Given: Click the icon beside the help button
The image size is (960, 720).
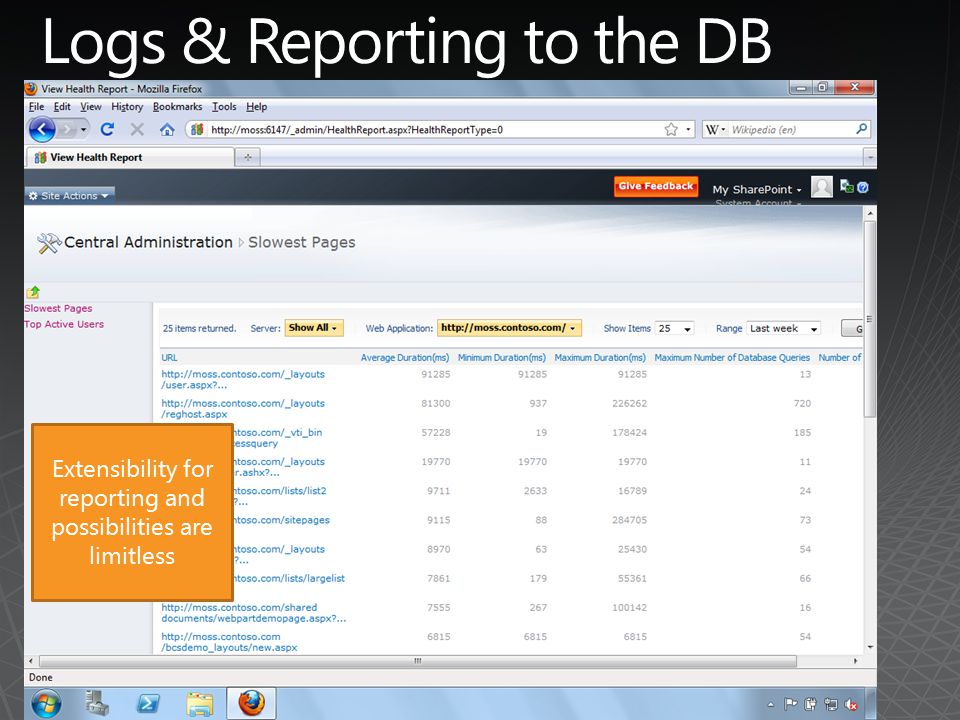Looking at the screenshot, I should pyautogui.click(x=847, y=186).
